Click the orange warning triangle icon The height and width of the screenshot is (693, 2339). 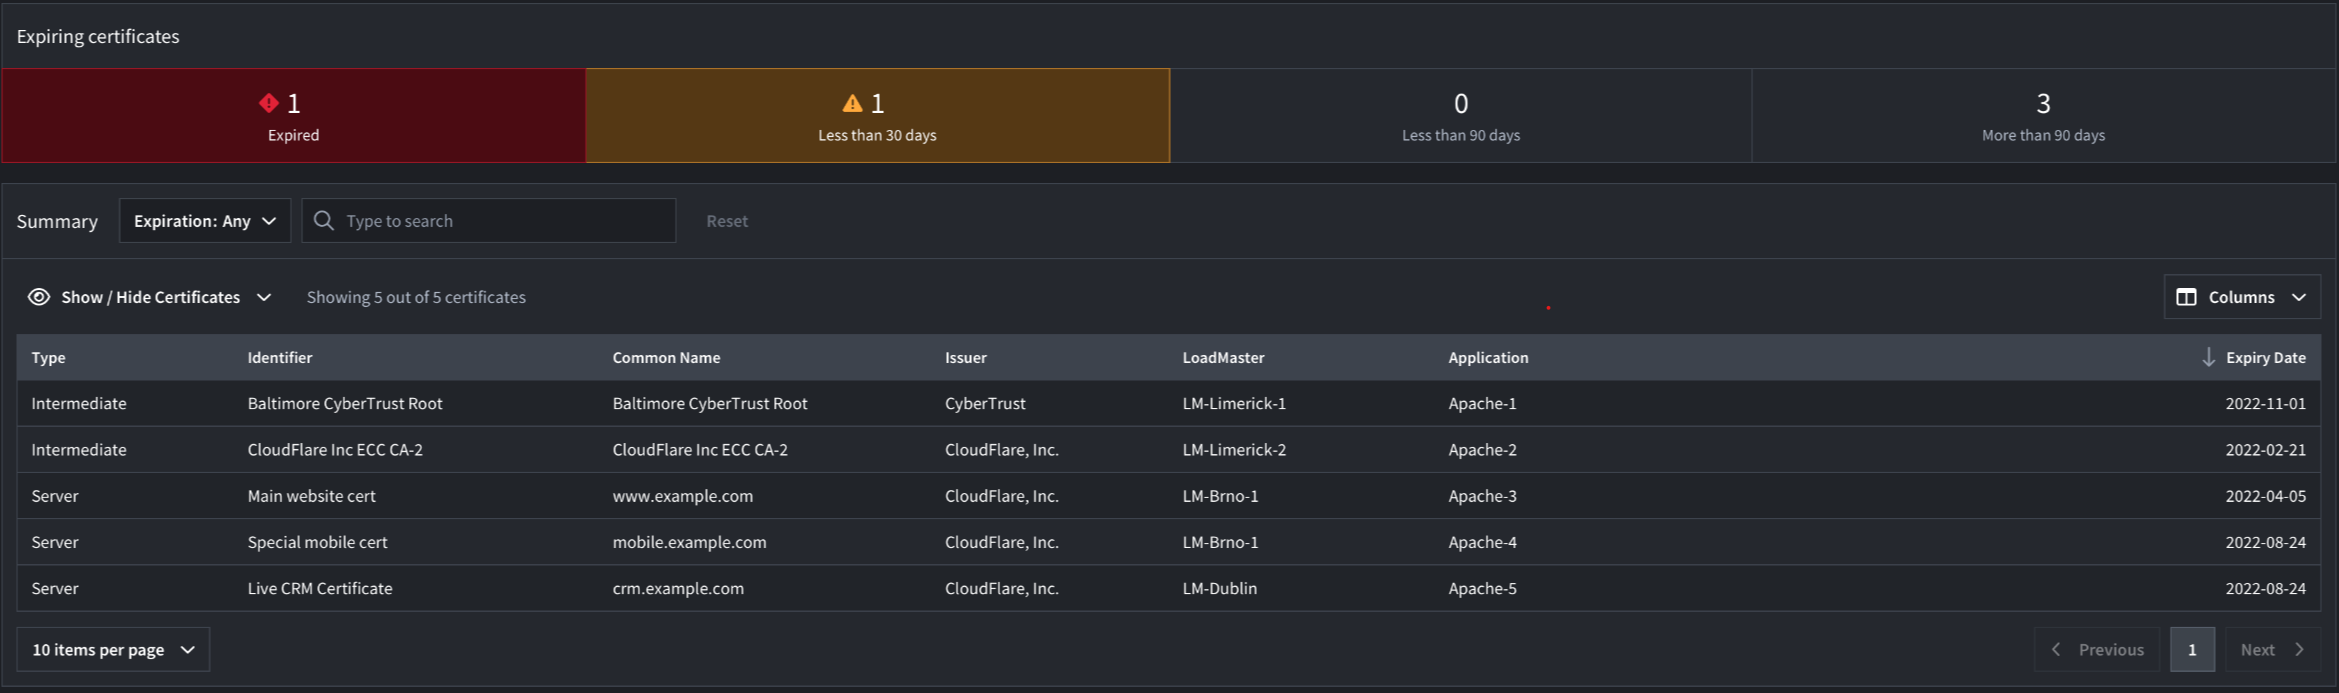852,103
